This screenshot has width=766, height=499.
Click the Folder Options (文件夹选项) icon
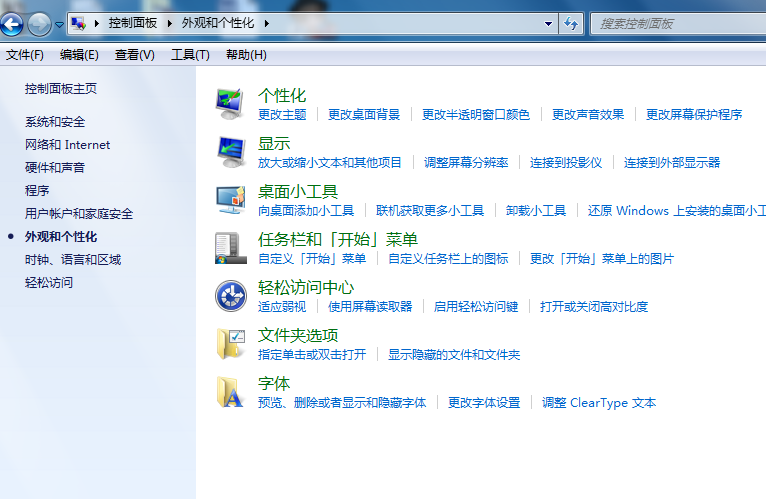pyautogui.click(x=231, y=344)
